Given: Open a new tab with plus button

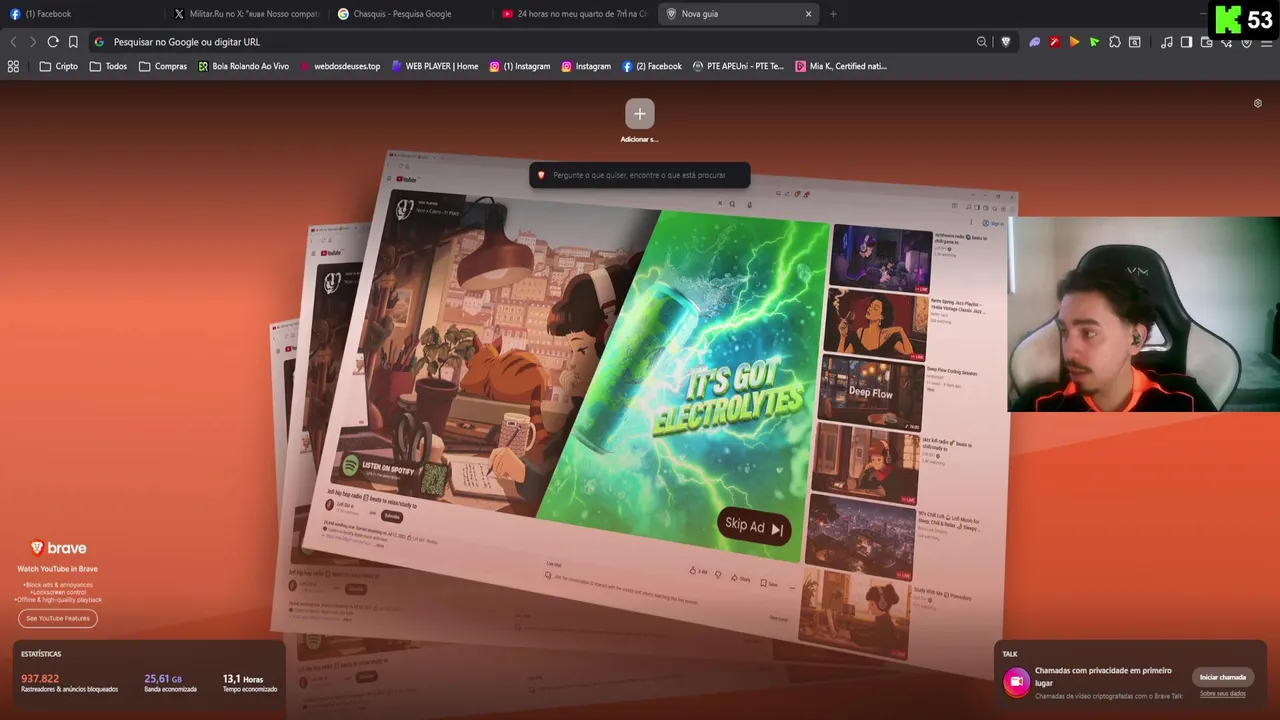Looking at the screenshot, I should (x=833, y=14).
